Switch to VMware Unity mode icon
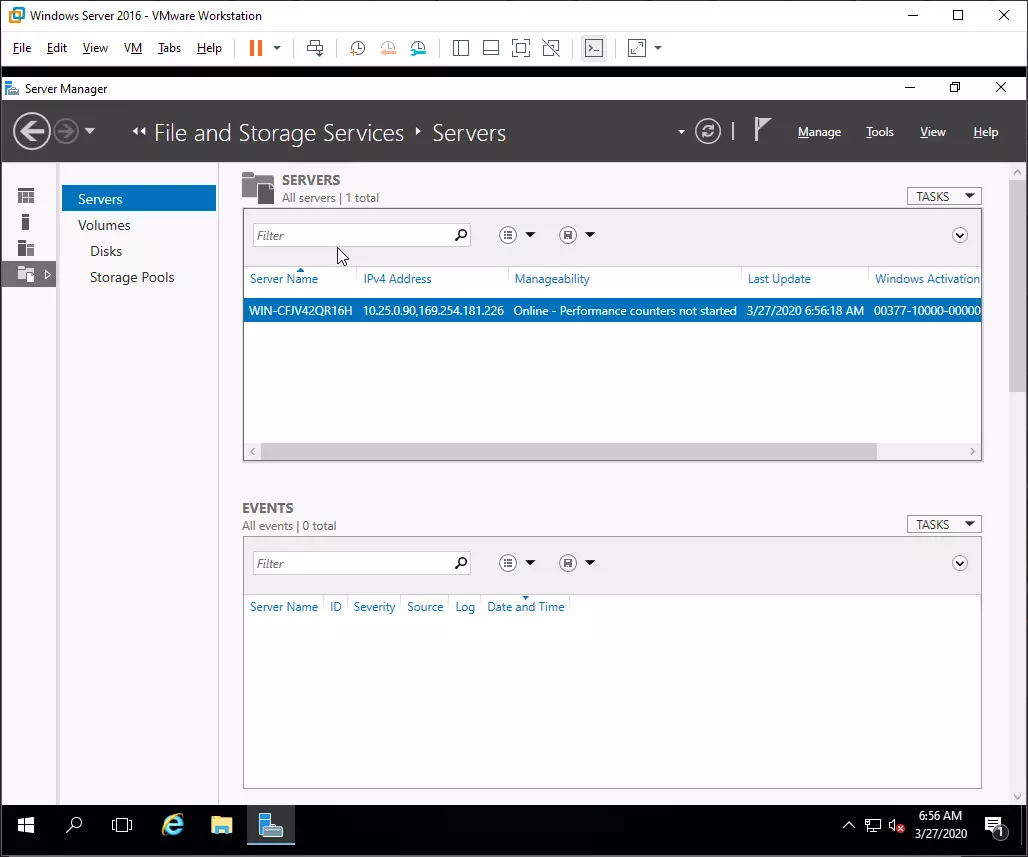Screen dimensions: 1028x857 (x=551, y=48)
